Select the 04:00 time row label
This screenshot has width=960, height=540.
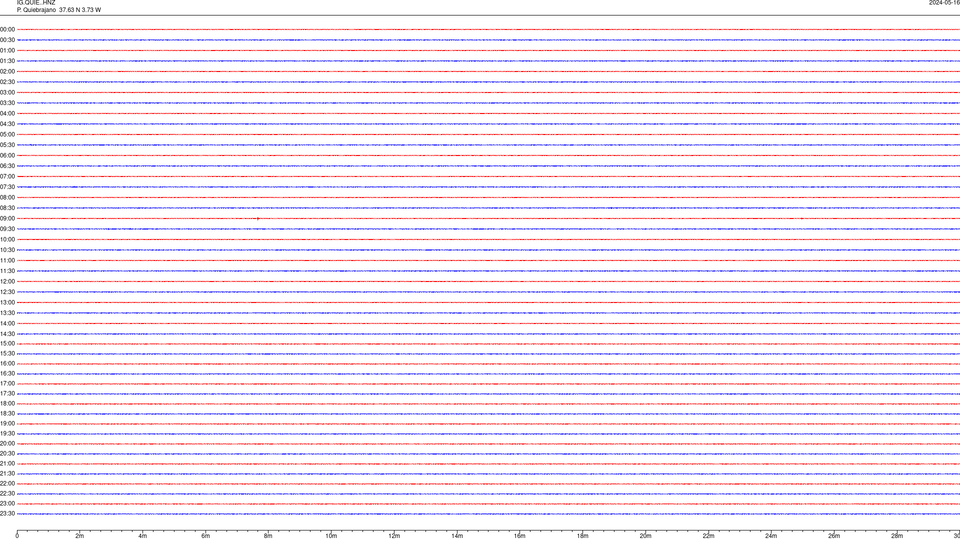tap(7, 113)
